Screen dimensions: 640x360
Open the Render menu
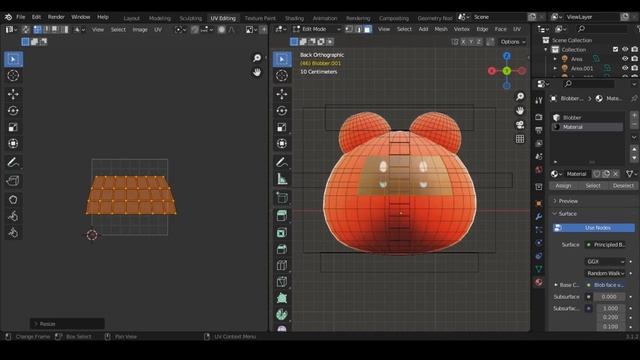56,17
